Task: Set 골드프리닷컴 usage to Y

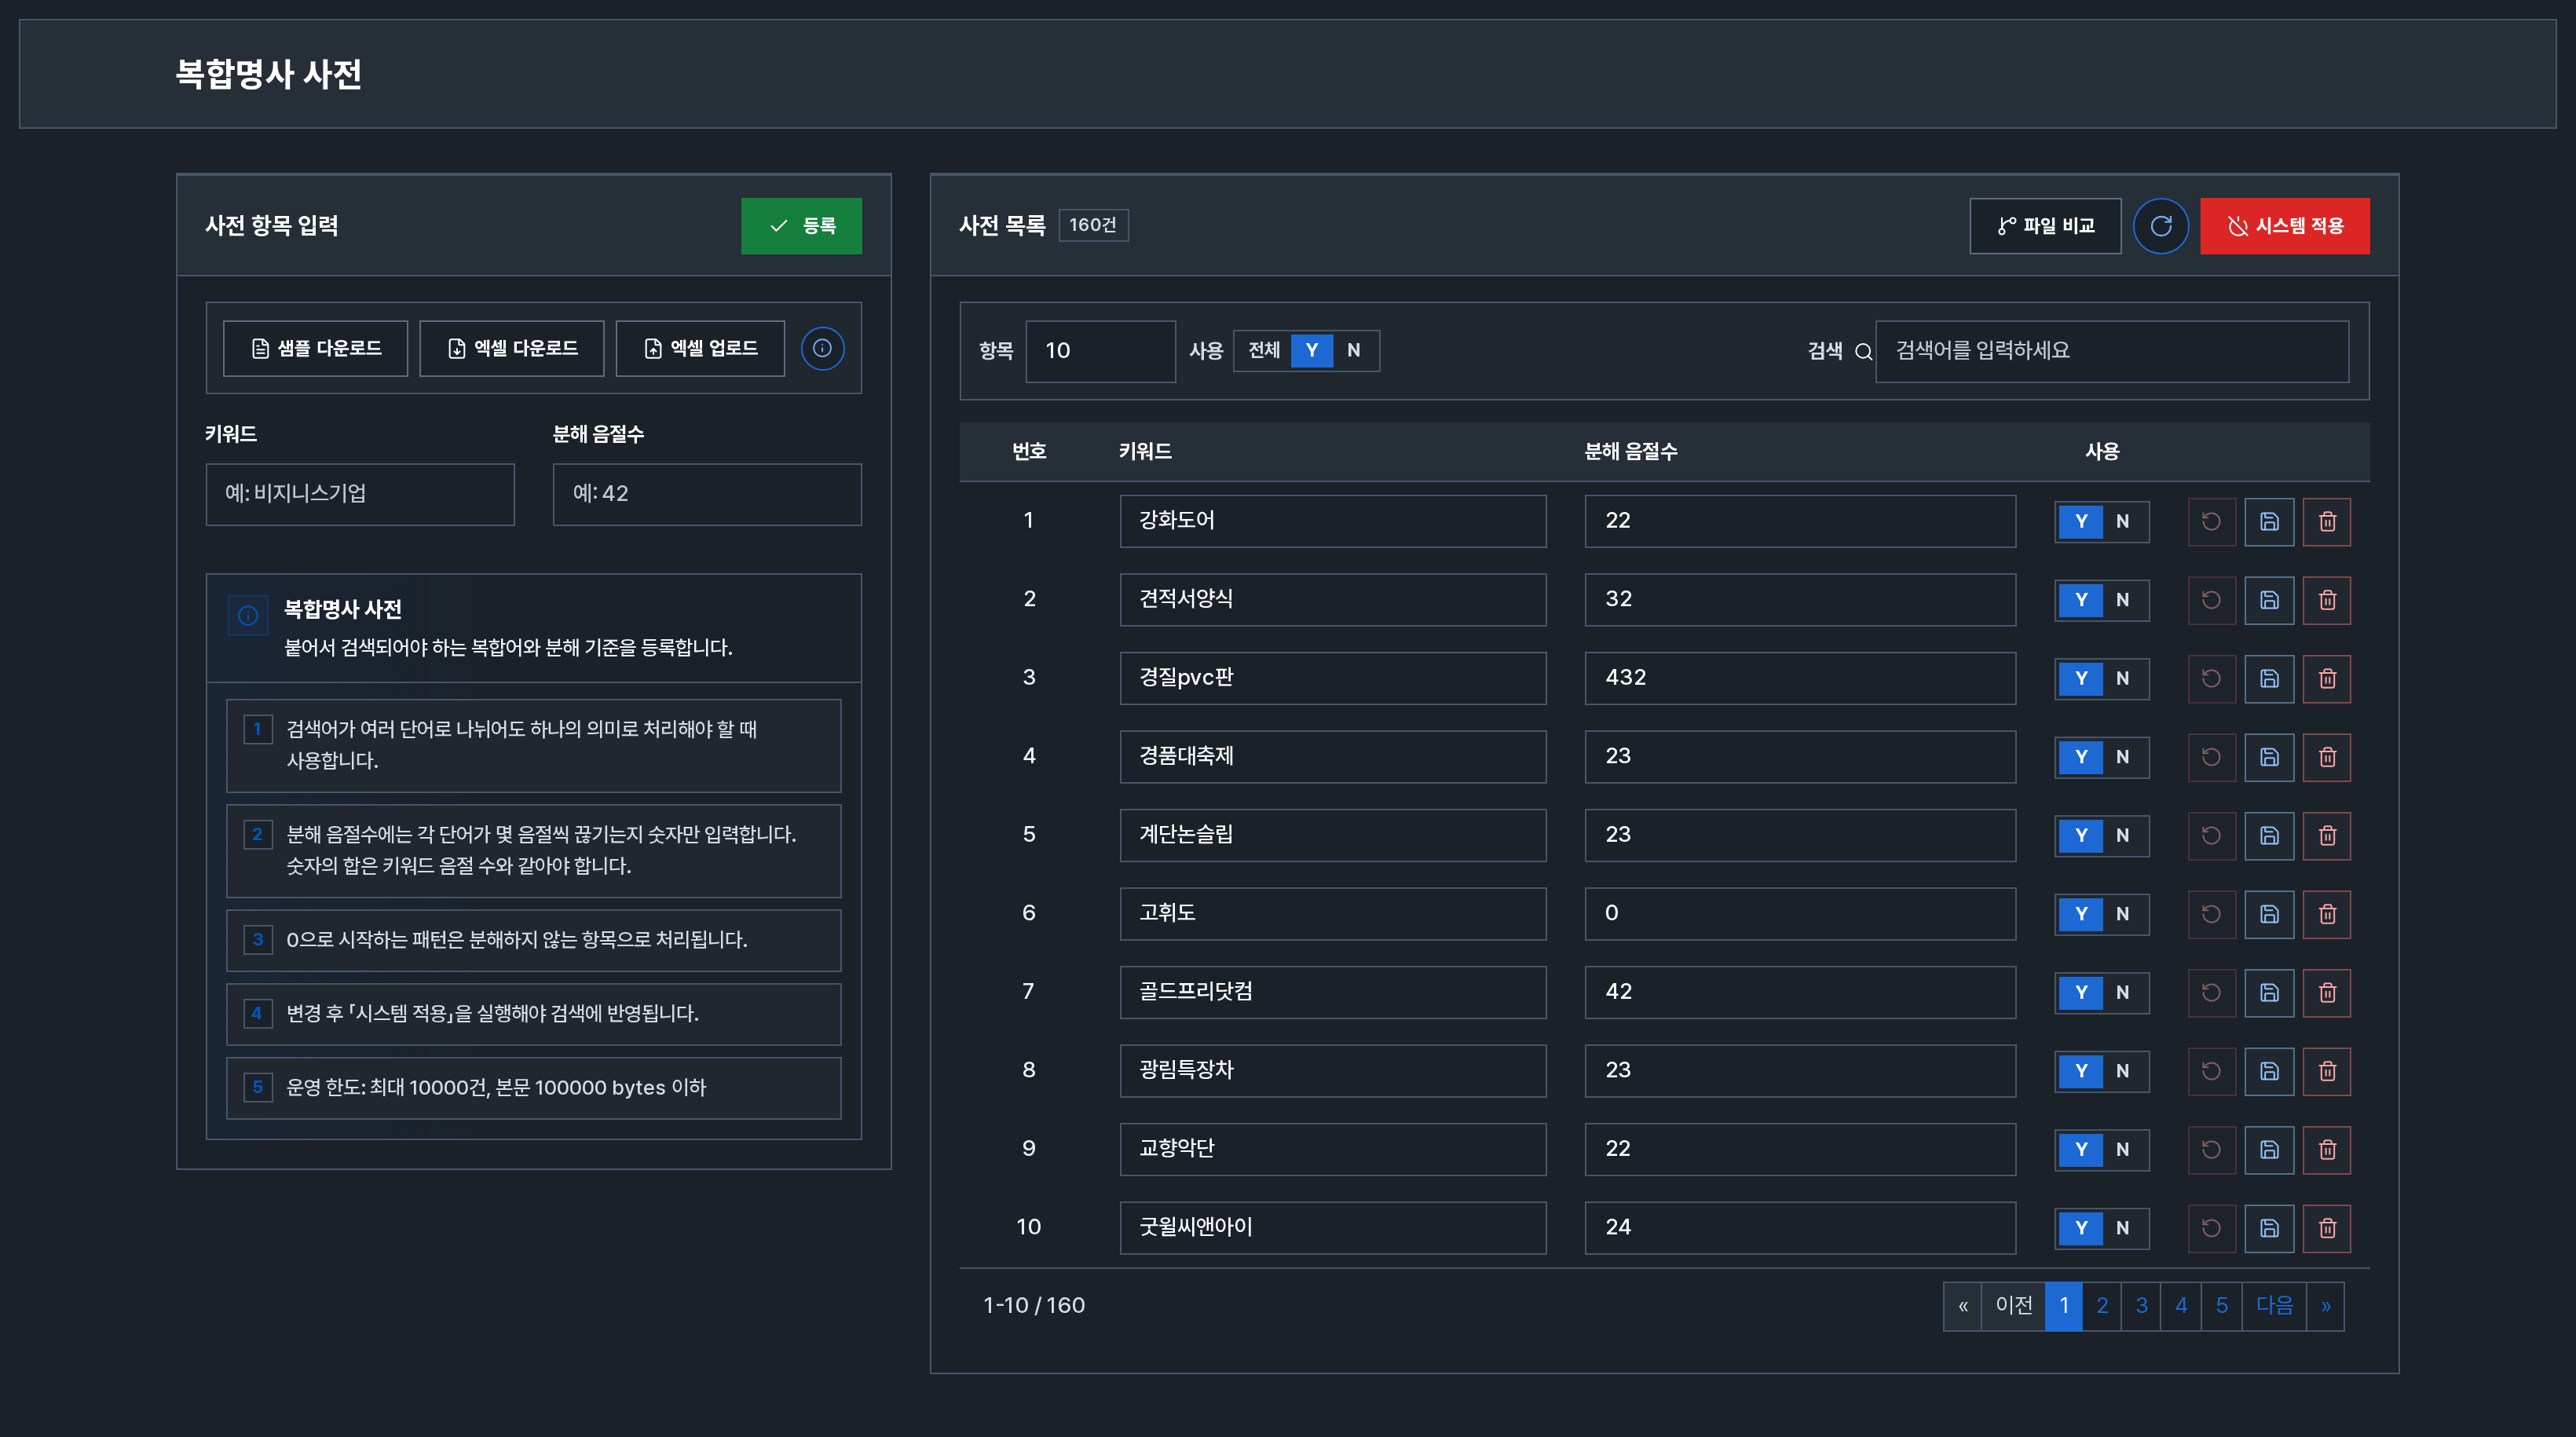Action: (x=2081, y=993)
